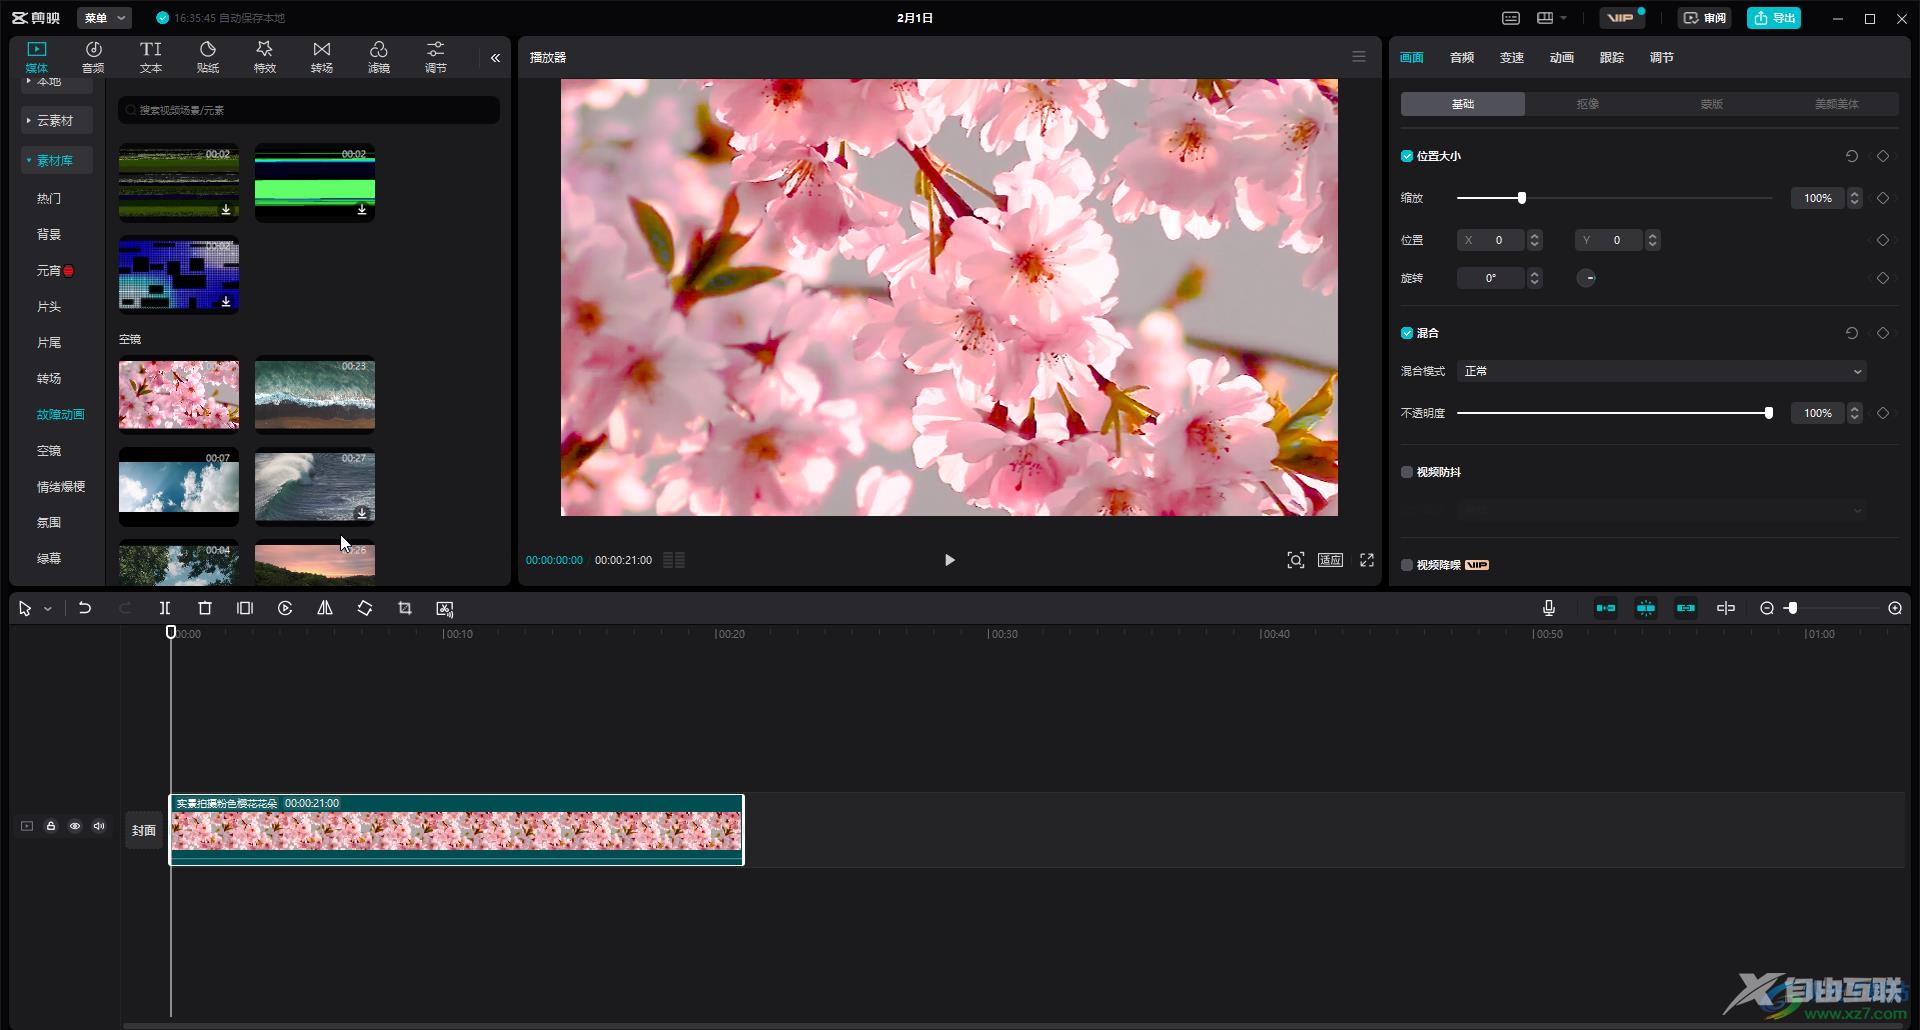Click the smart cut audio tool icon
This screenshot has width=1920, height=1030.
click(445, 608)
